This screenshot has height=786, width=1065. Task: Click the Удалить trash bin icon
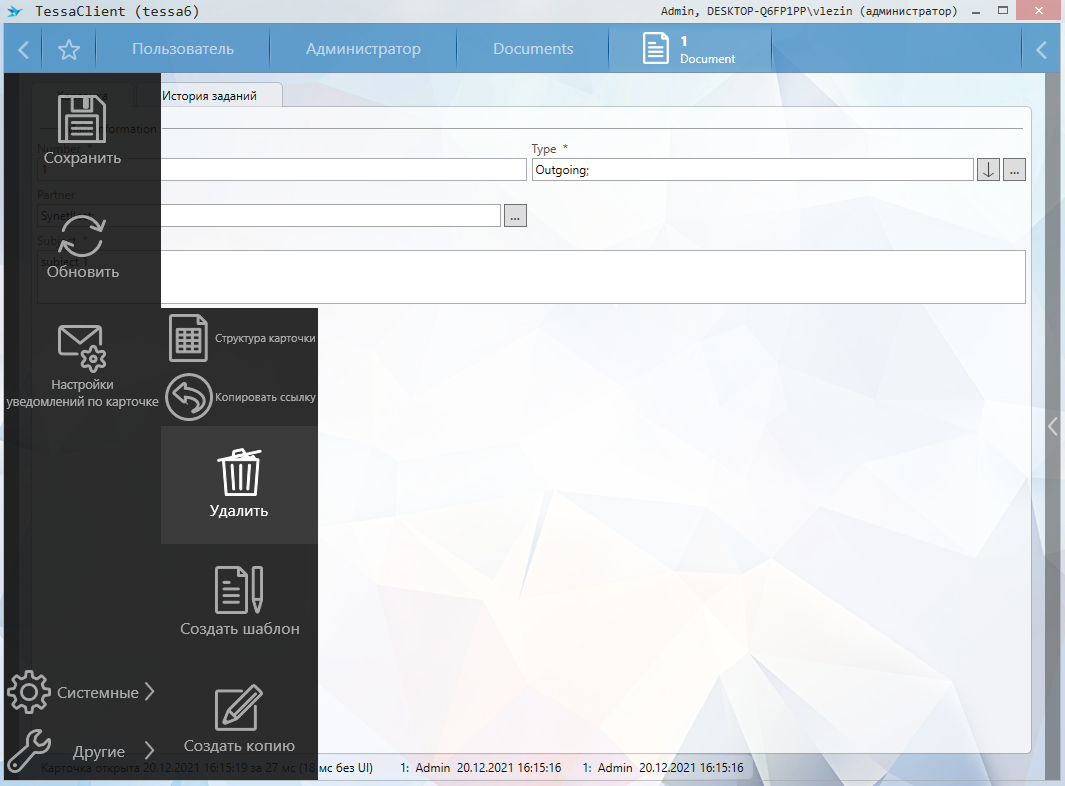tap(239, 471)
